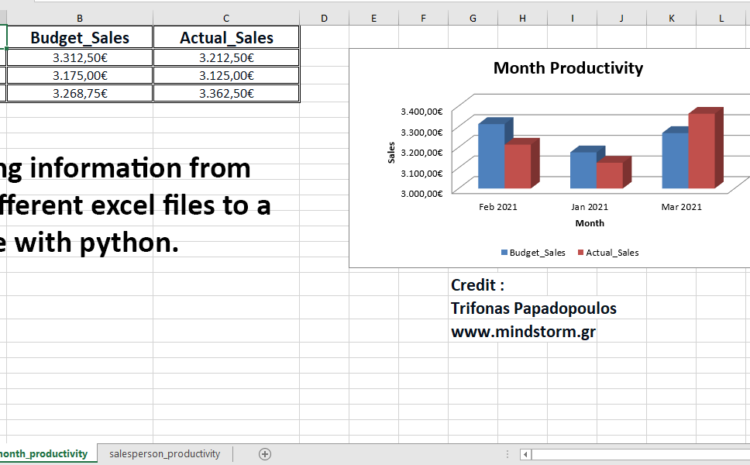Select column F header
Image resolution: width=750 pixels, height=465 pixels.
pyautogui.click(x=423, y=18)
